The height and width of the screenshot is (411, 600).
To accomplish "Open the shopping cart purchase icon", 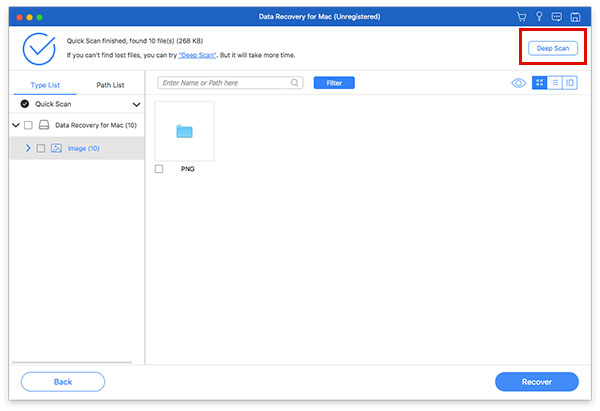I will (521, 16).
